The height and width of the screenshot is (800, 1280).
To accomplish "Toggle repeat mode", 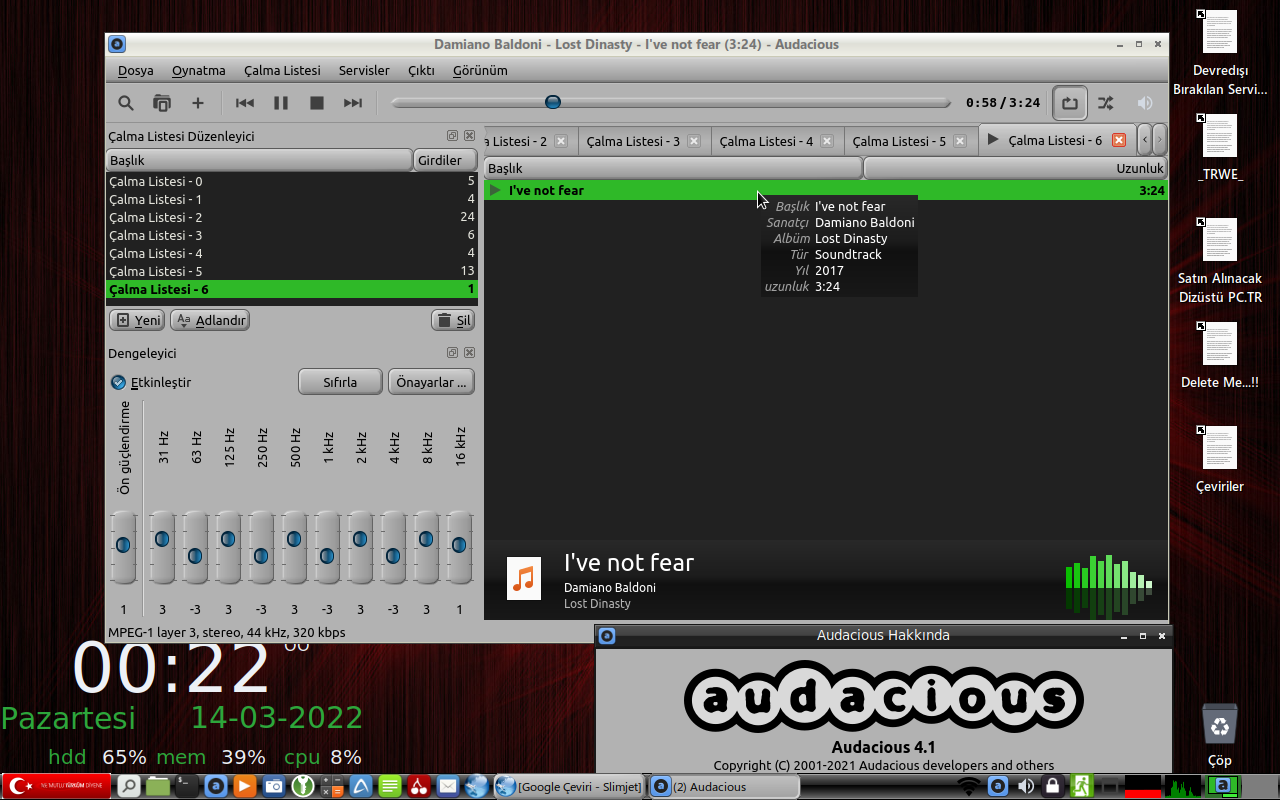I will coord(1069,102).
